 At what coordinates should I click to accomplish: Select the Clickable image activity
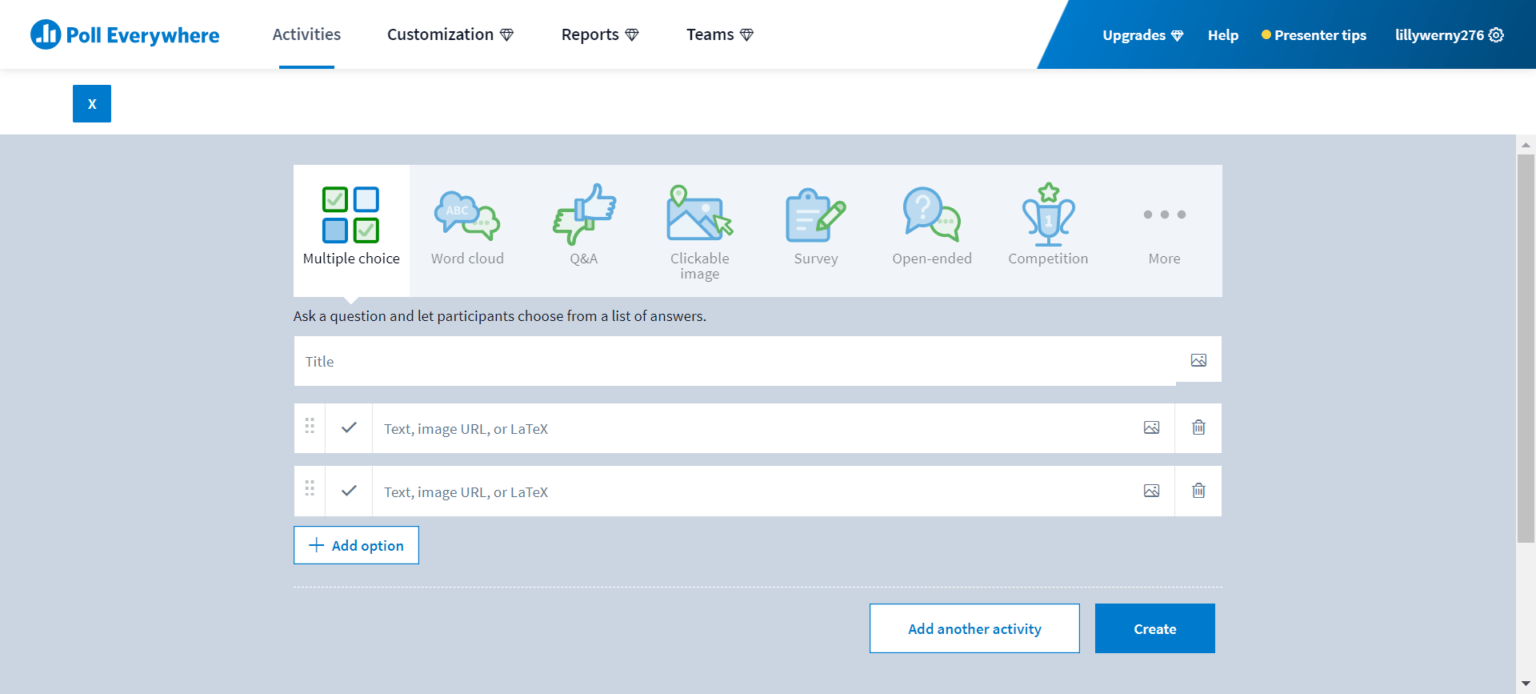tap(699, 230)
